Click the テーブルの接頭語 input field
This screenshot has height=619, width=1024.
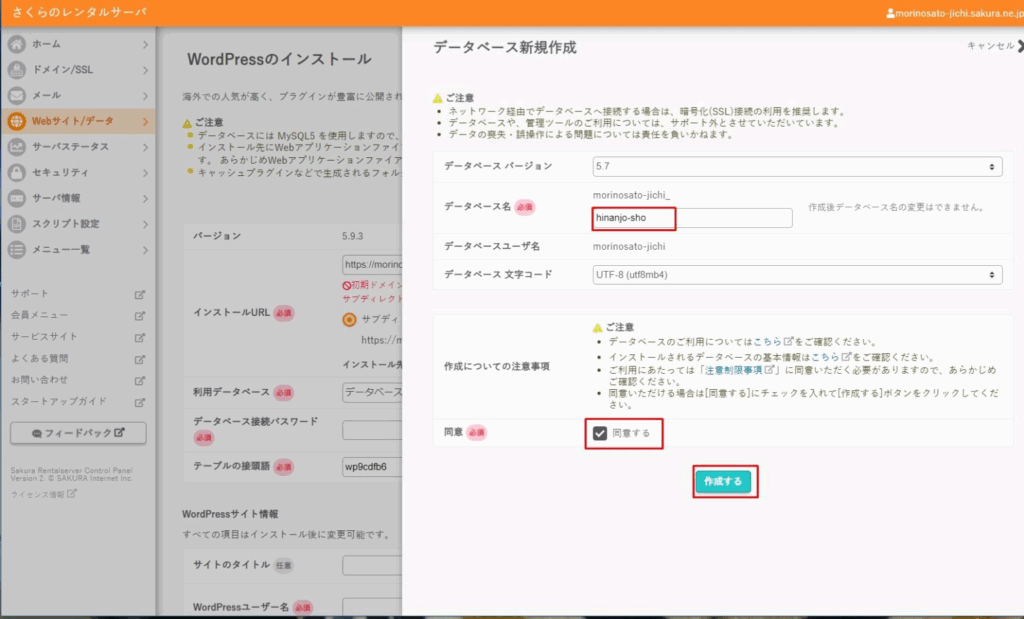[x=372, y=467]
